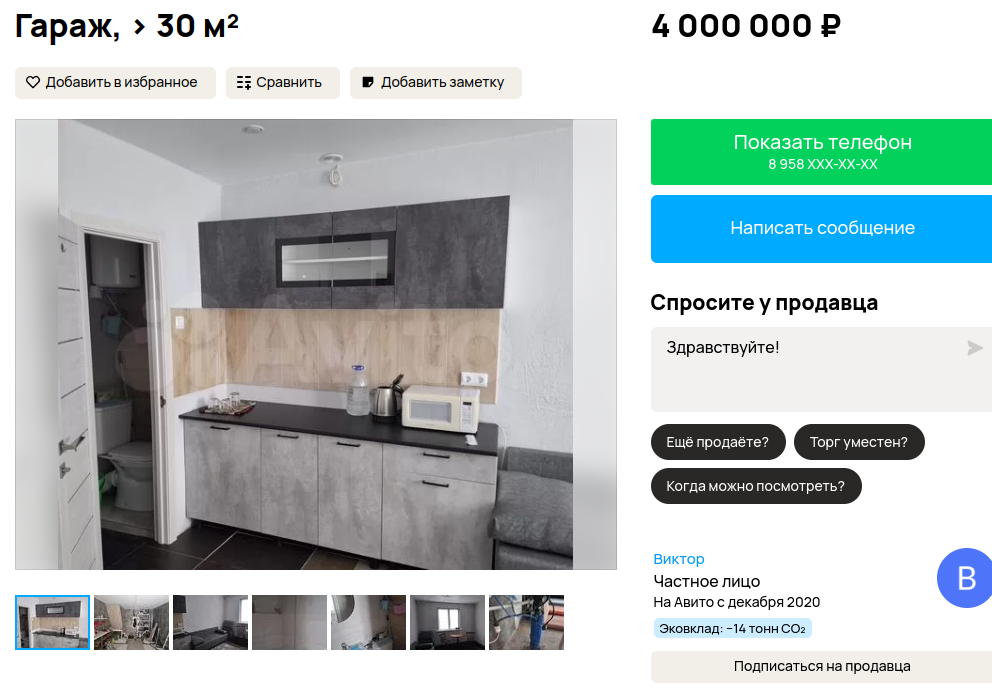Open the second thumbnail of storage room
Screen dimensions: 992x698
pyautogui.click(x=132, y=622)
